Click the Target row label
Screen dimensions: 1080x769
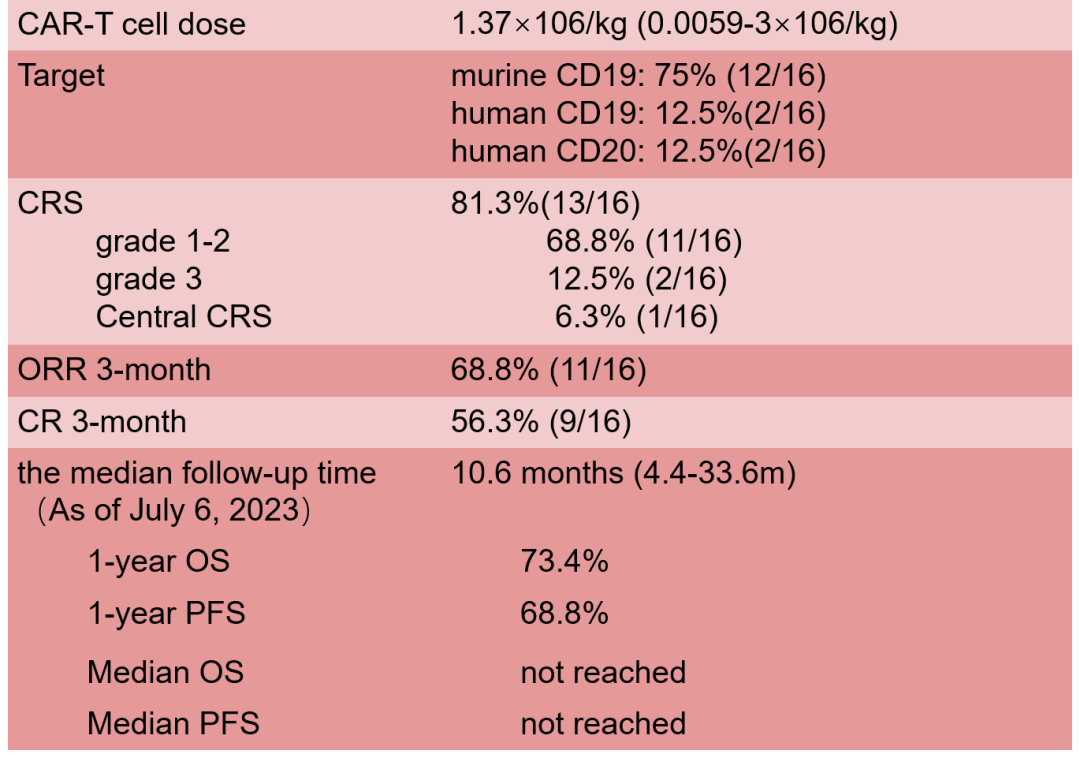pos(61,76)
